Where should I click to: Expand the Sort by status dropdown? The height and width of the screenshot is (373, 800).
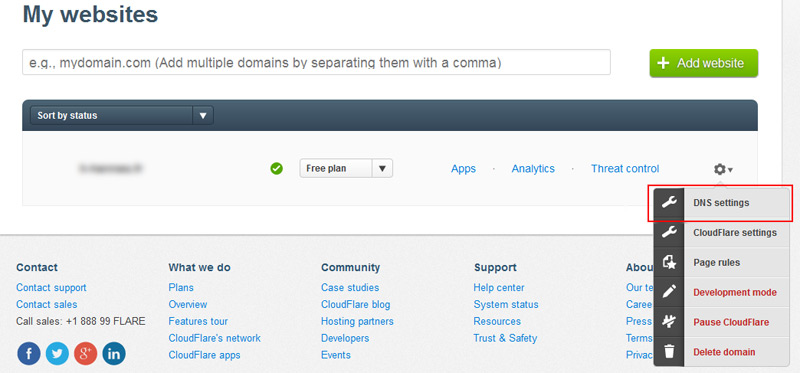point(122,115)
